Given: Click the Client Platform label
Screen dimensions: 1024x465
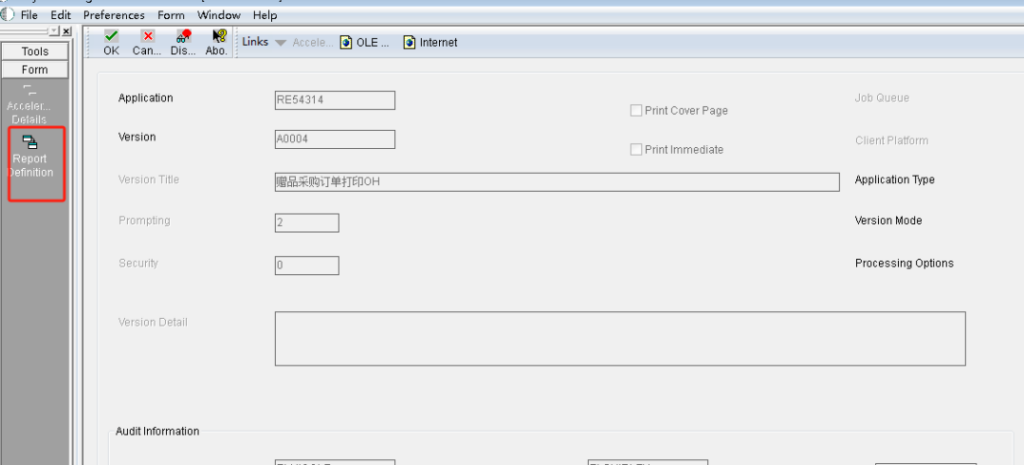Looking at the screenshot, I should [891, 140].
